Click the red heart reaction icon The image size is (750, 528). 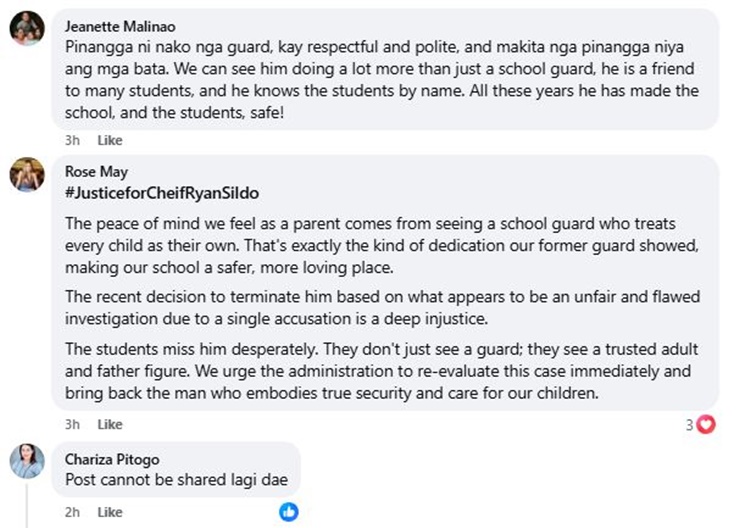click(707, 424)
